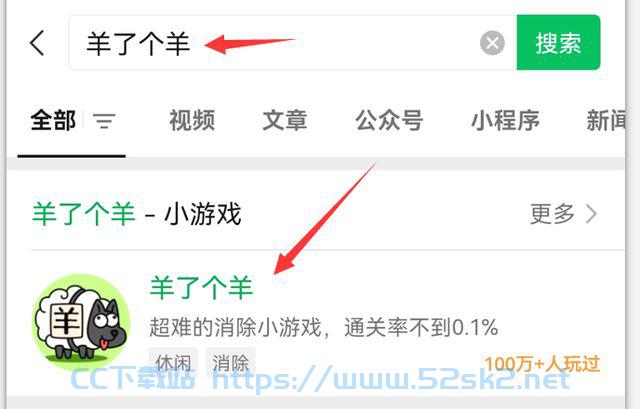Switch to the 文章 tab

point(284,120)
